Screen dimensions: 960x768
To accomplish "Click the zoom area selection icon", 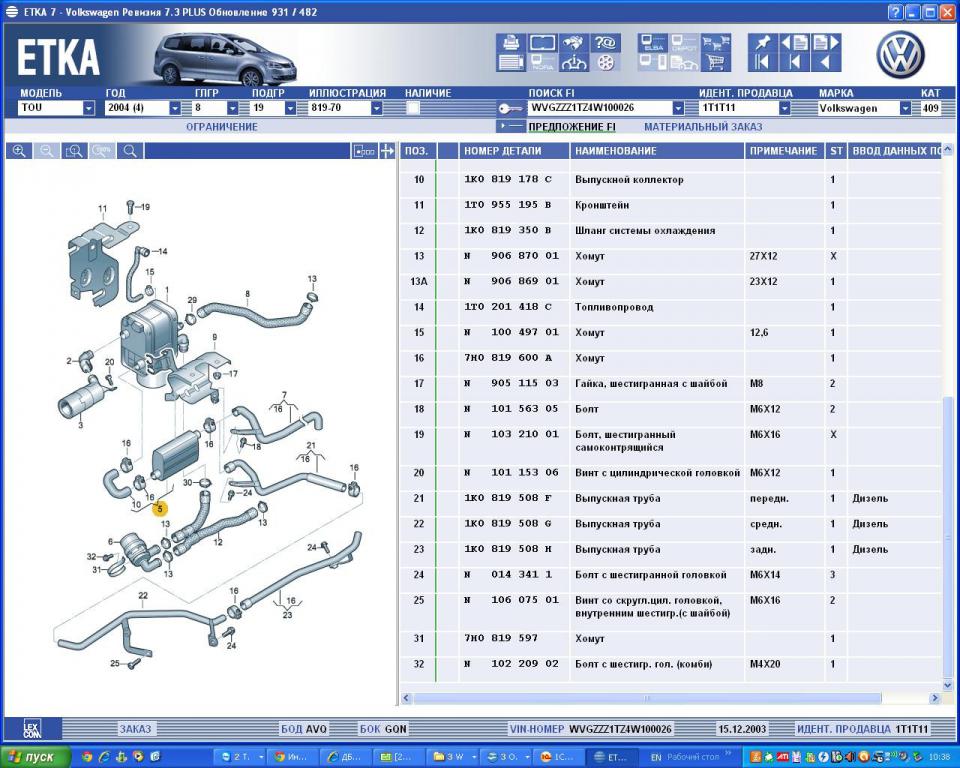I will click(74, 151).
